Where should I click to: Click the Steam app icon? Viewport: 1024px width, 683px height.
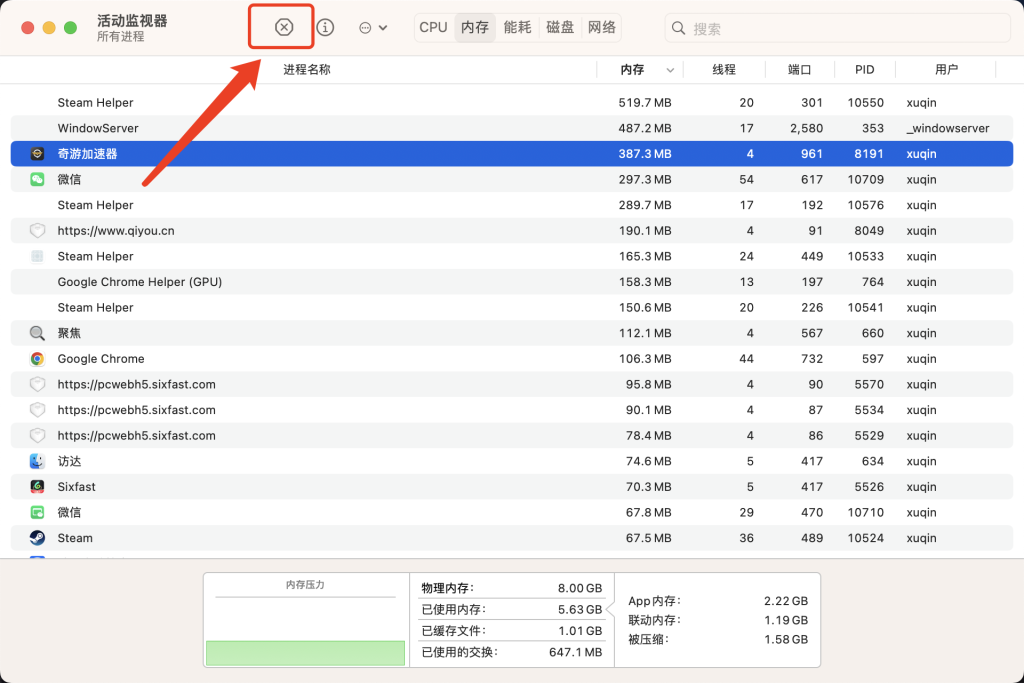pyautogui.click(x=37, y=538)
